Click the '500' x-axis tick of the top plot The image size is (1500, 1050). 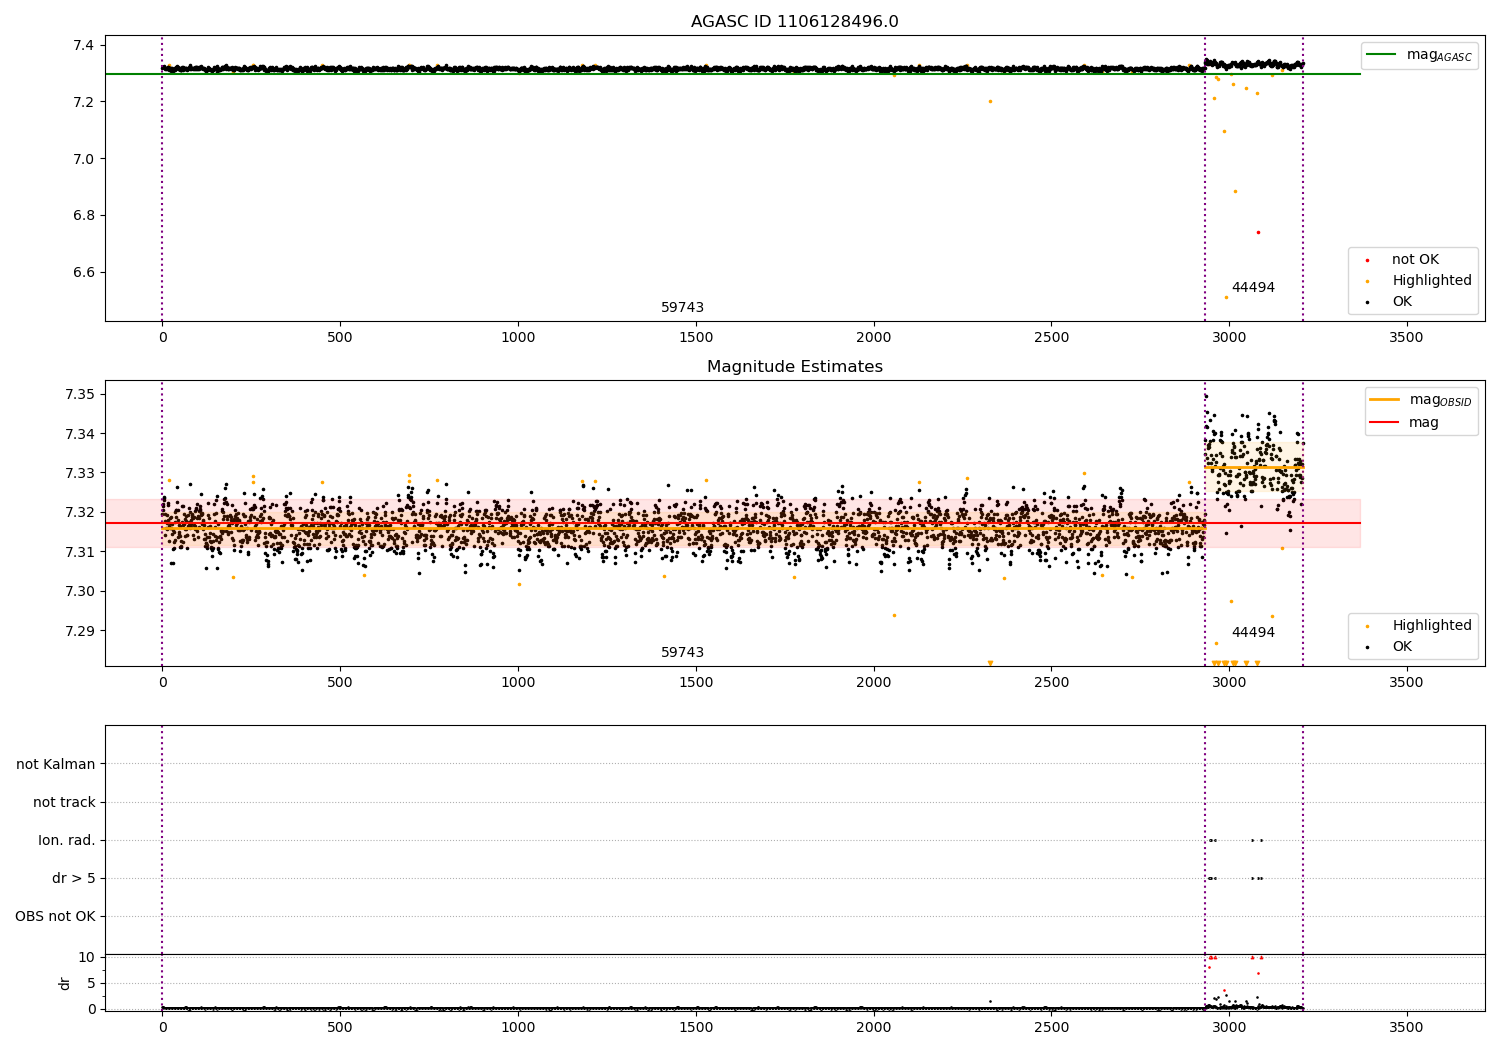tap(340, 338)
